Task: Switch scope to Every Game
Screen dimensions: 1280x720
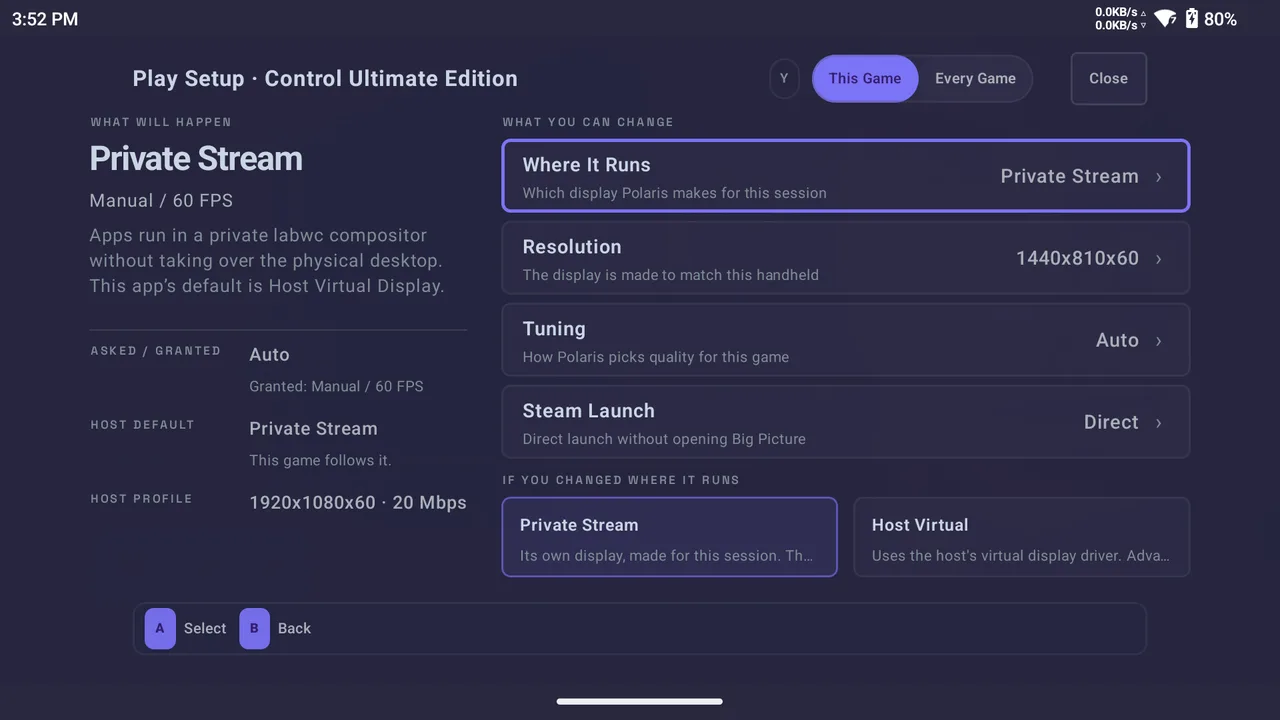Action: pos(975,78)
